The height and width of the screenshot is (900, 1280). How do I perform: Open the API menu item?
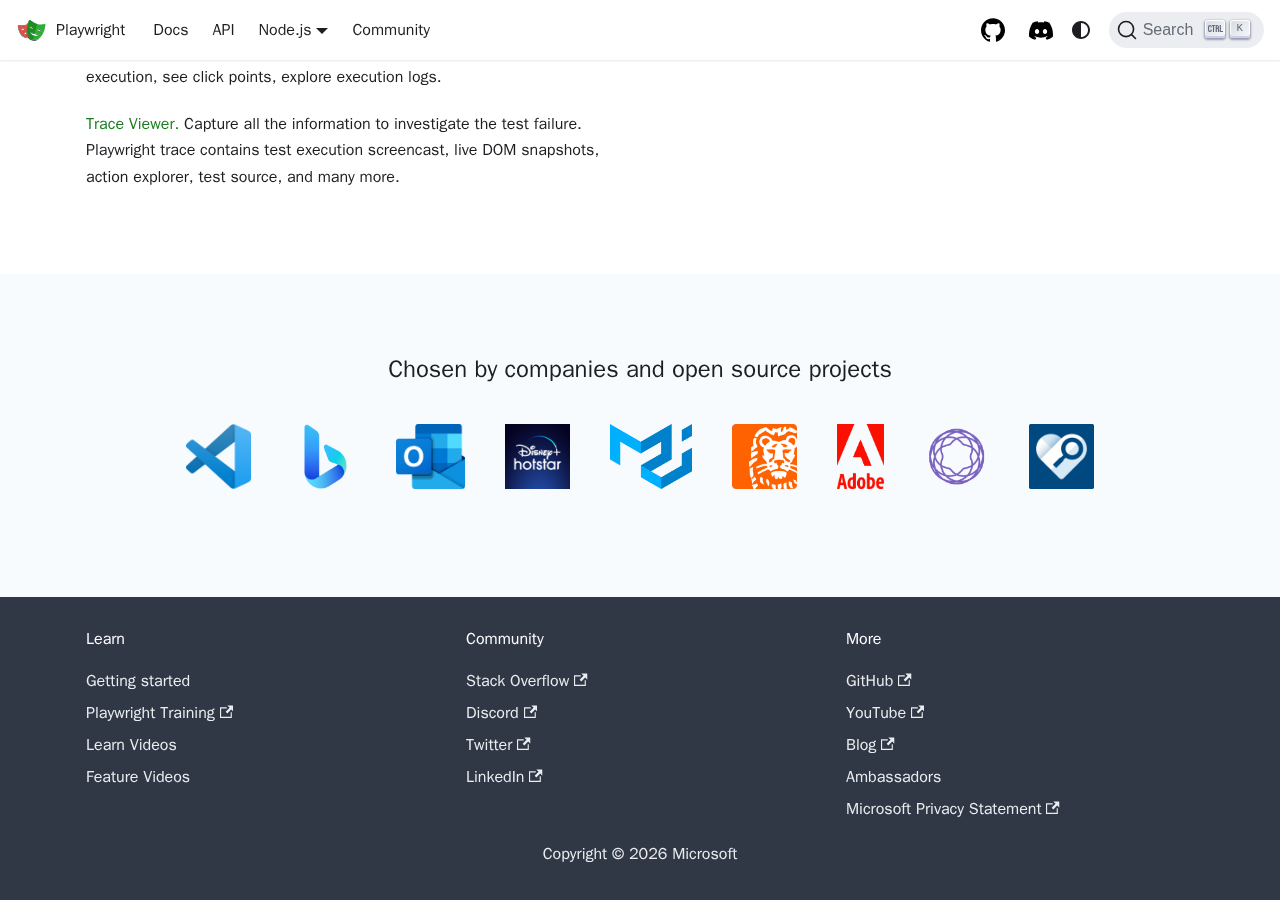[223, 30]
